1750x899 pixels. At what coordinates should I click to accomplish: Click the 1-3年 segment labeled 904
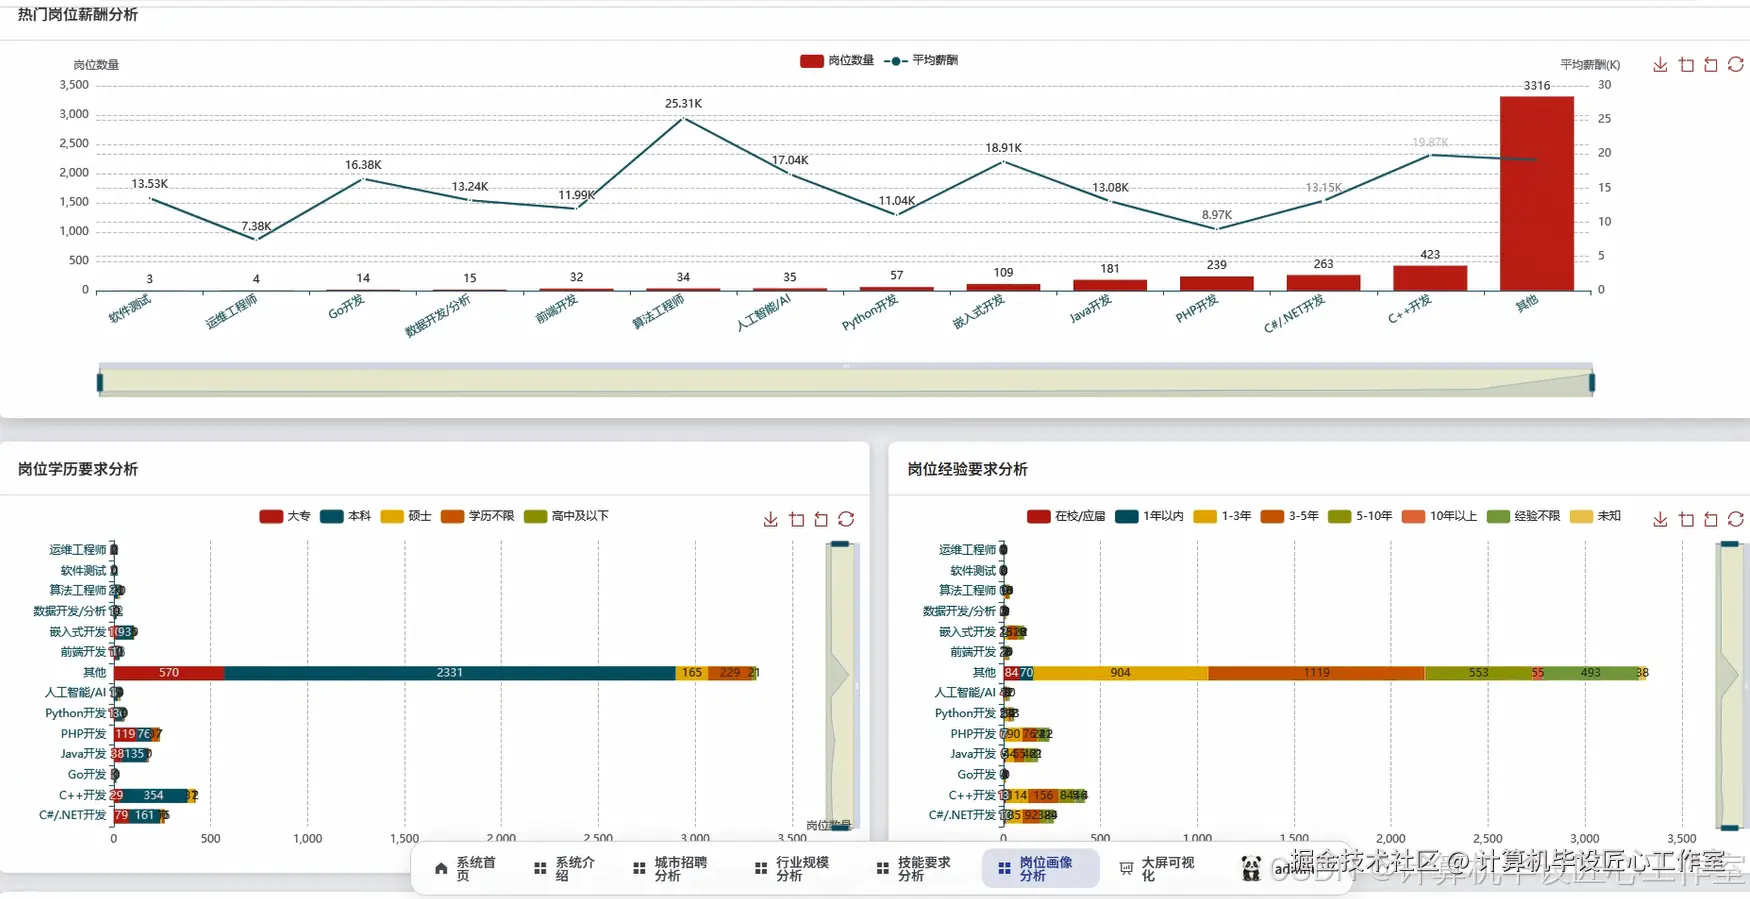pyautogui.click(x=1120, y=672)
